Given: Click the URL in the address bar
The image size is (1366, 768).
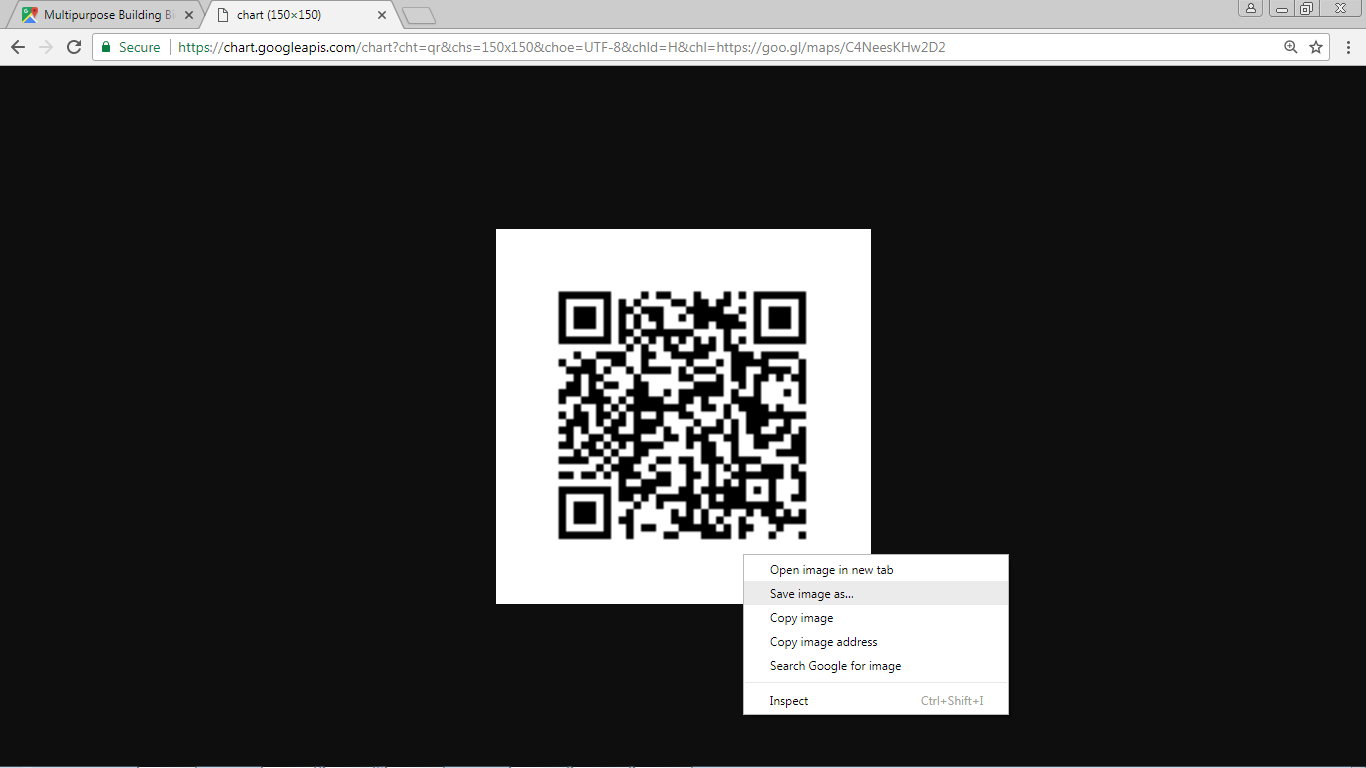Looking at the screenshot, I should [562, 47].
